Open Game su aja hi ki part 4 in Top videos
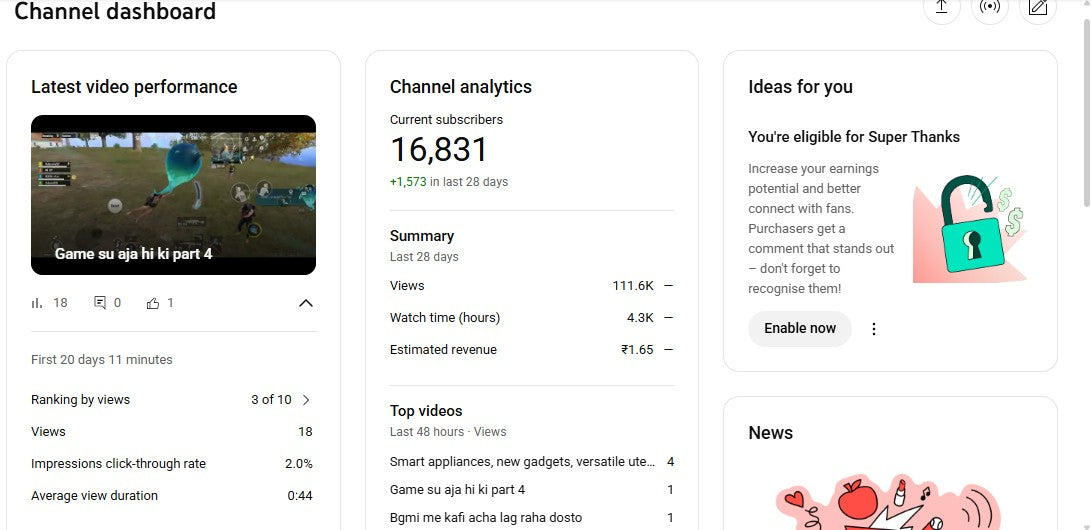Image resolution: width=1091 pixels, height=530 pixels. [x=457, y=490]
